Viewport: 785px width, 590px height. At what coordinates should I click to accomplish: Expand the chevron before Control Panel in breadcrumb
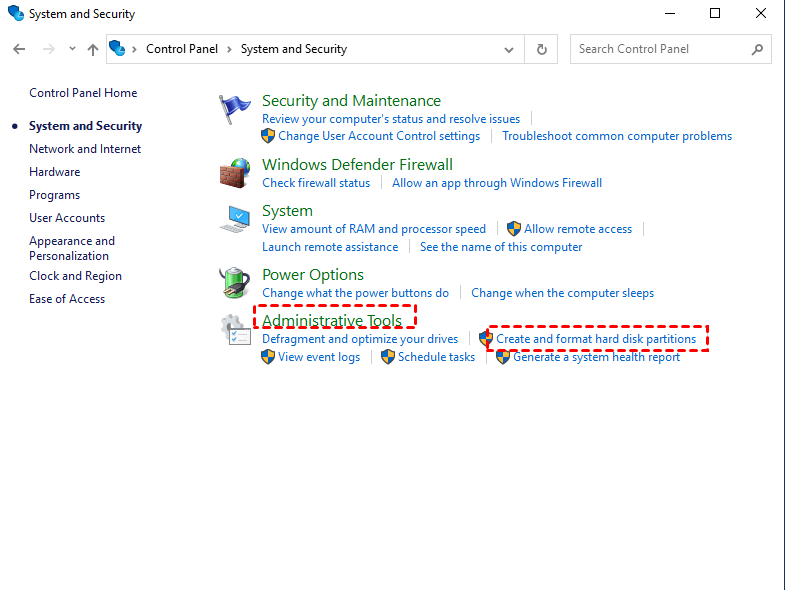134,49
